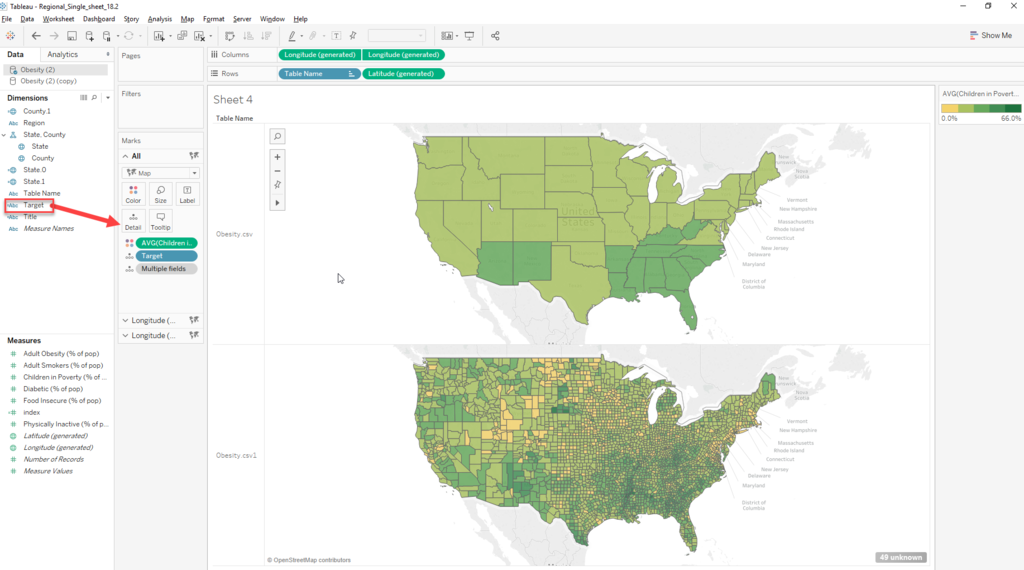Image resolution: width=1024 pixels, height=570 pixels.
Task: Open the Dashboard menu
Action: 99,19
